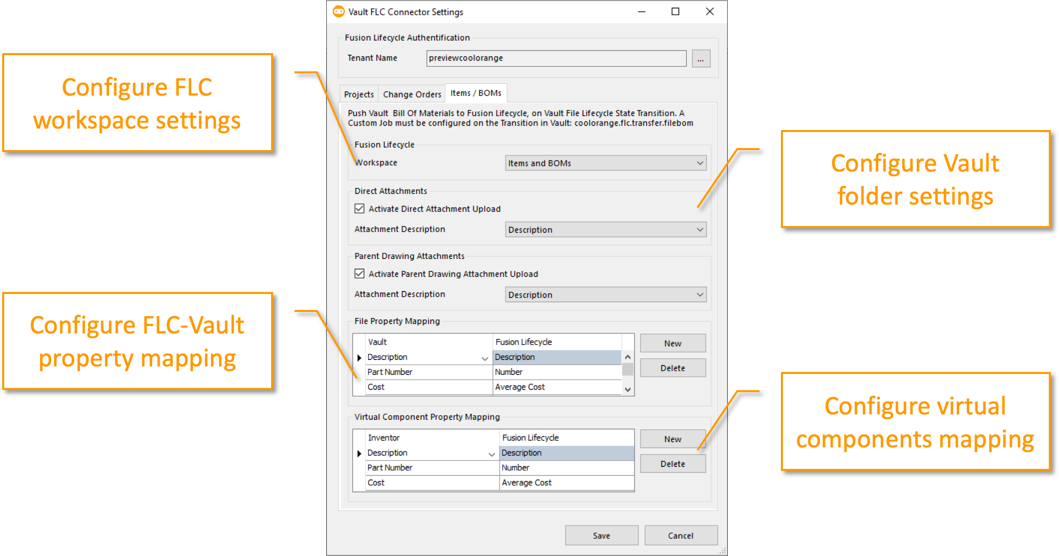
Task: Enable Activate Direct Attachment Upload checkbox
Action: (x=360, y=209)
